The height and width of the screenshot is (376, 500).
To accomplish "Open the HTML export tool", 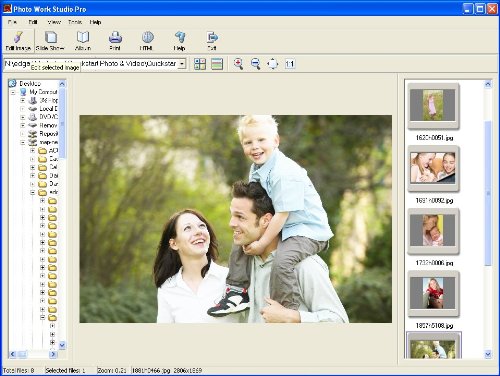I will click(147, 41).
